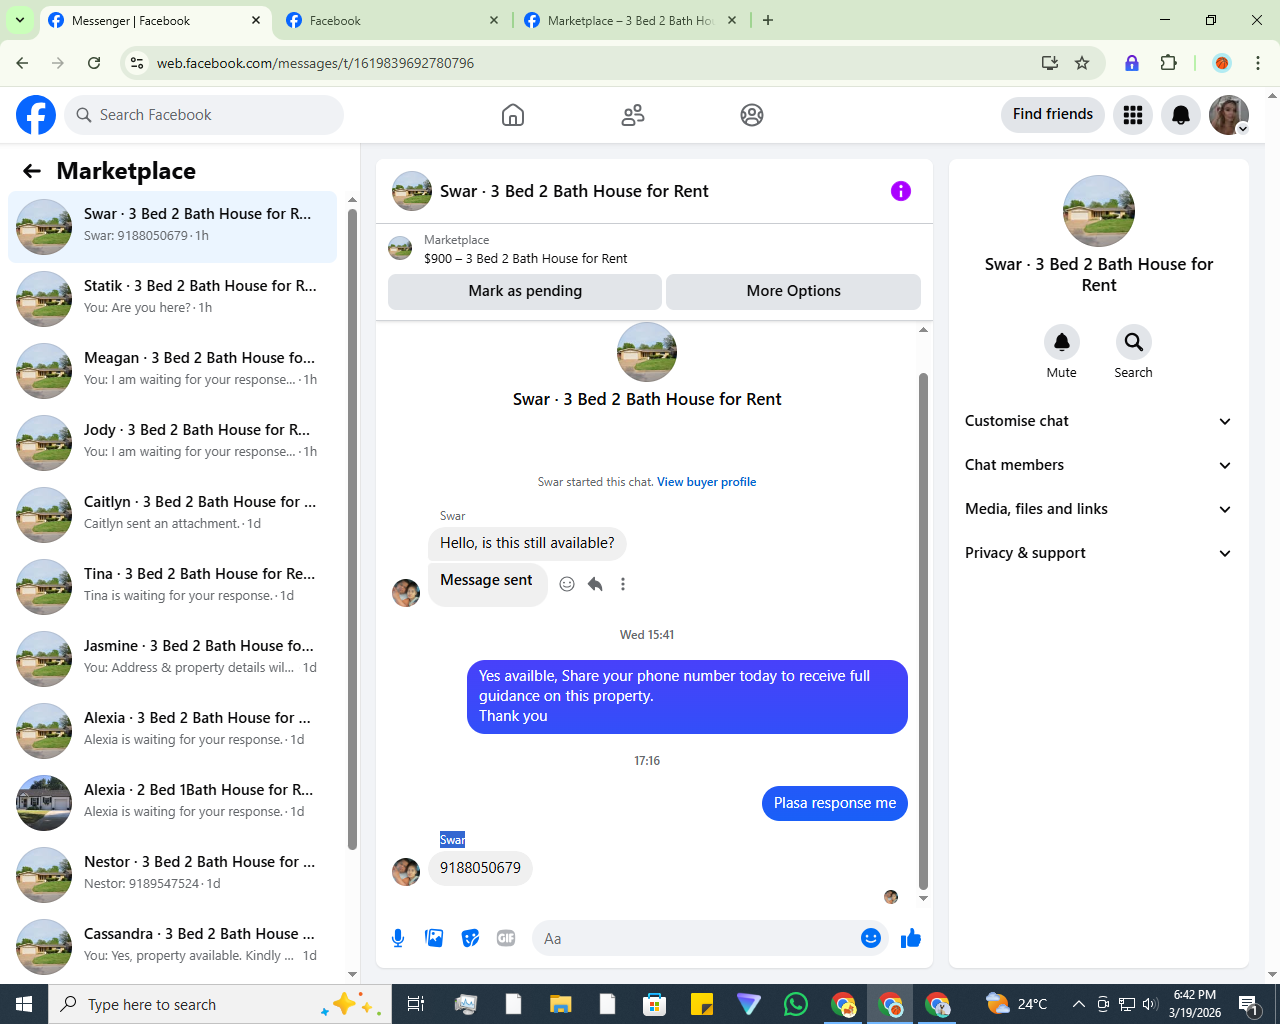Open the Groups icon in top navigation
The width and height of the screenshot is (1280, 1024).
[752, 115]
